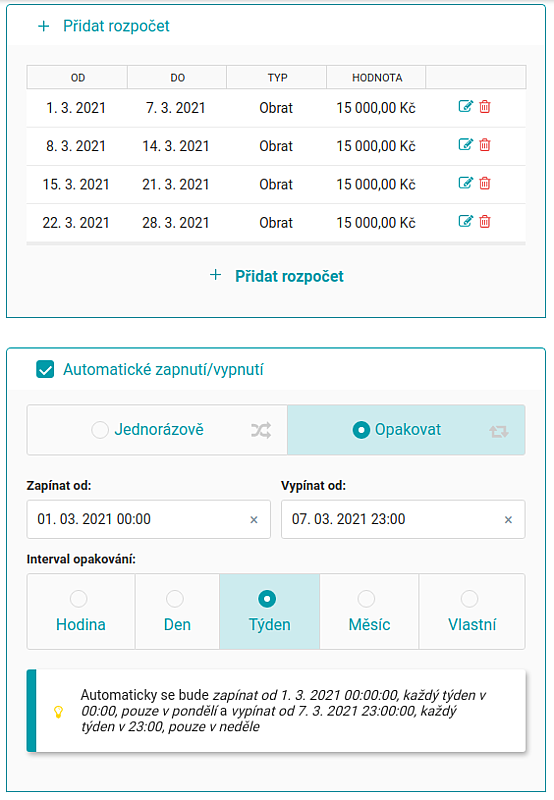Viewport: 554px width, 800px height.
Task: Focus the Vypínat od datetime input
Action: [403, 519]
